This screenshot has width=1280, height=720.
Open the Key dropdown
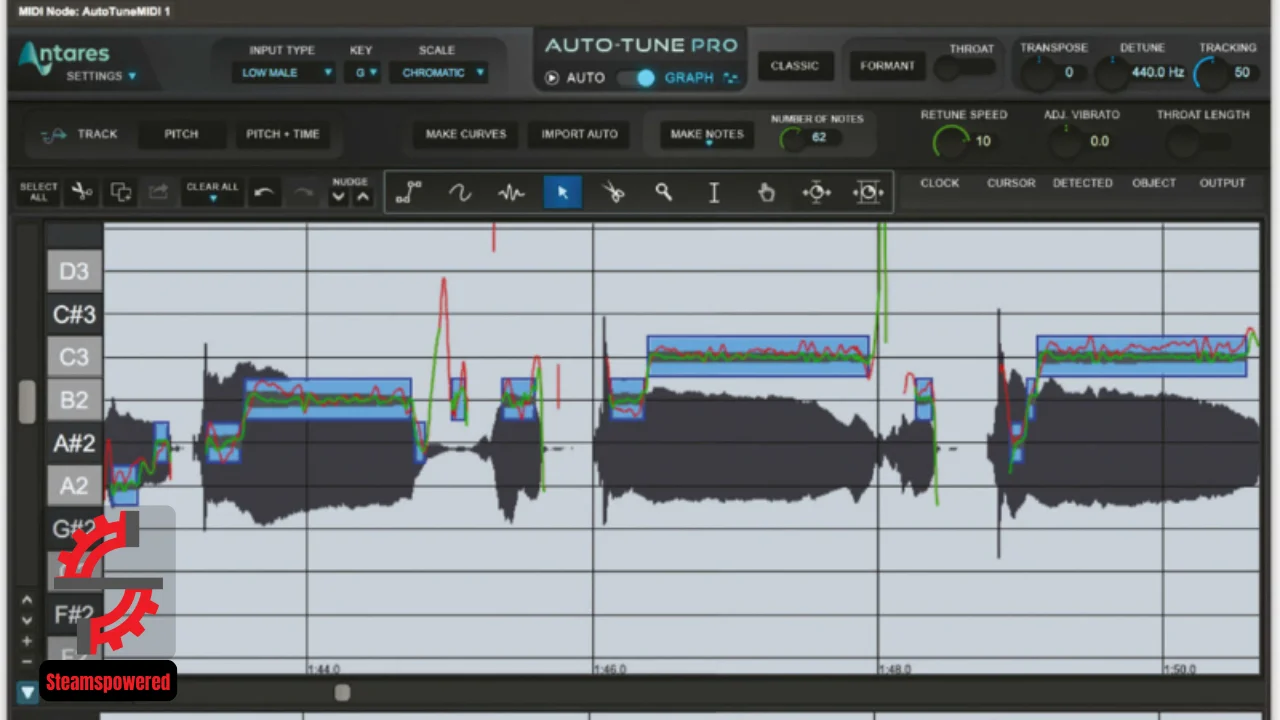click(362, 73)
